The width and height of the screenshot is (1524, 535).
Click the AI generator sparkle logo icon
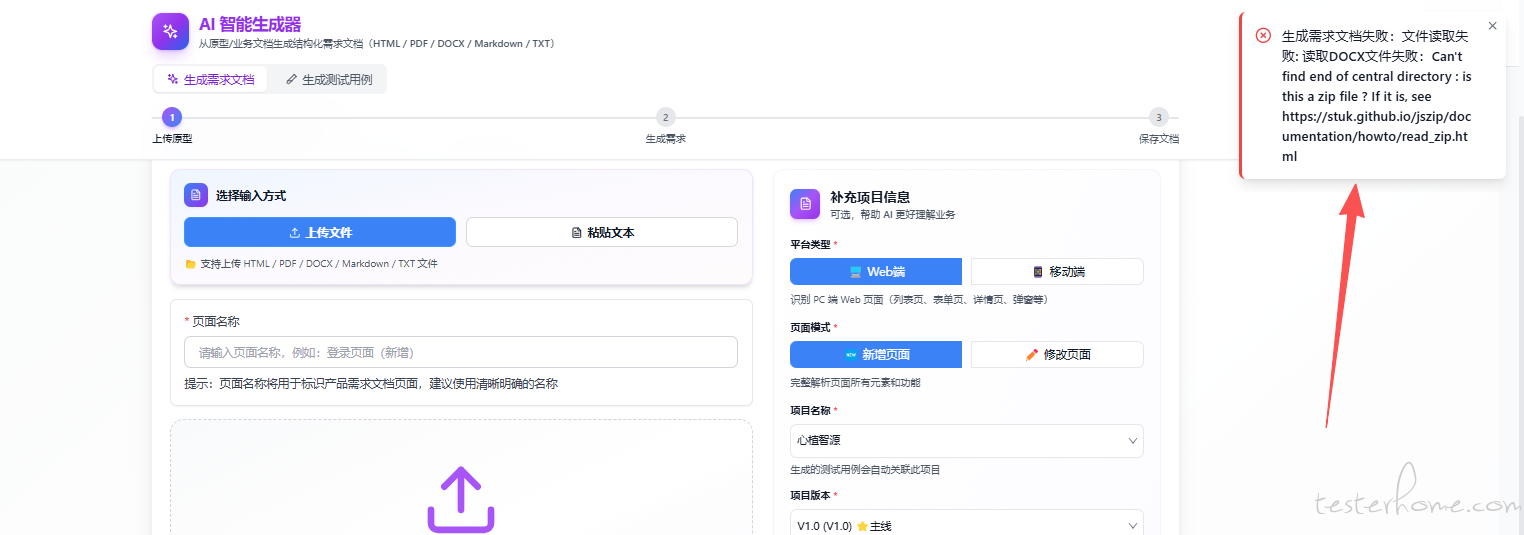click(x=170, y=31)
